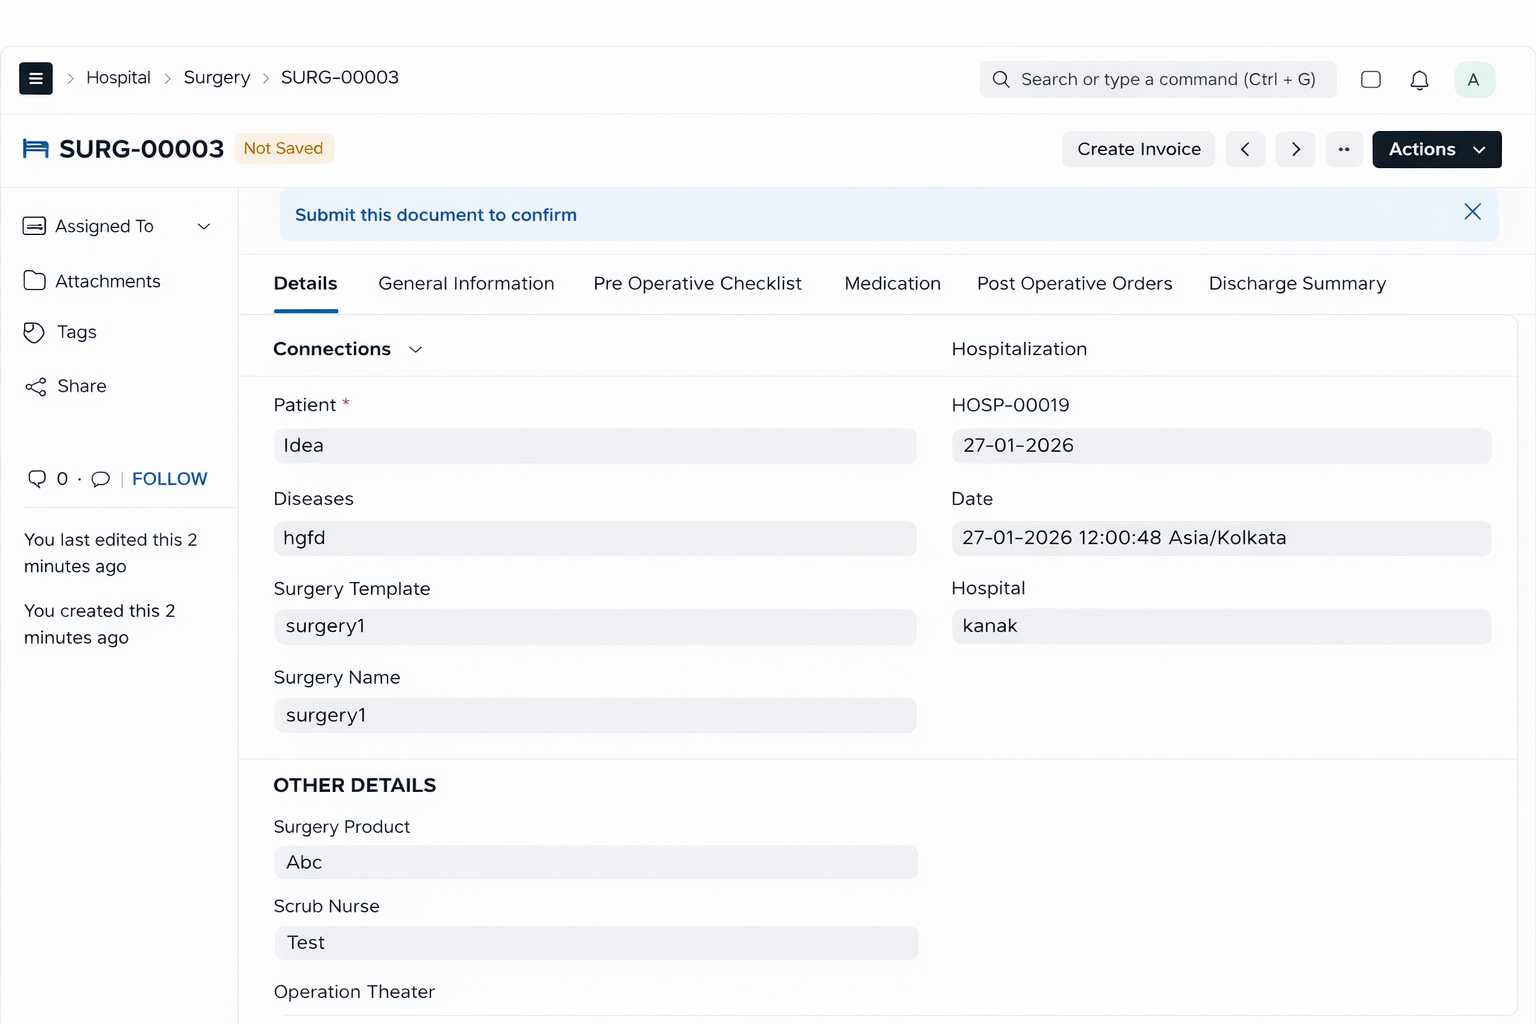Open the Discharge Summary tab
The image size is (1536, 1024).
pyautogui.click(x=1298, y=284)
